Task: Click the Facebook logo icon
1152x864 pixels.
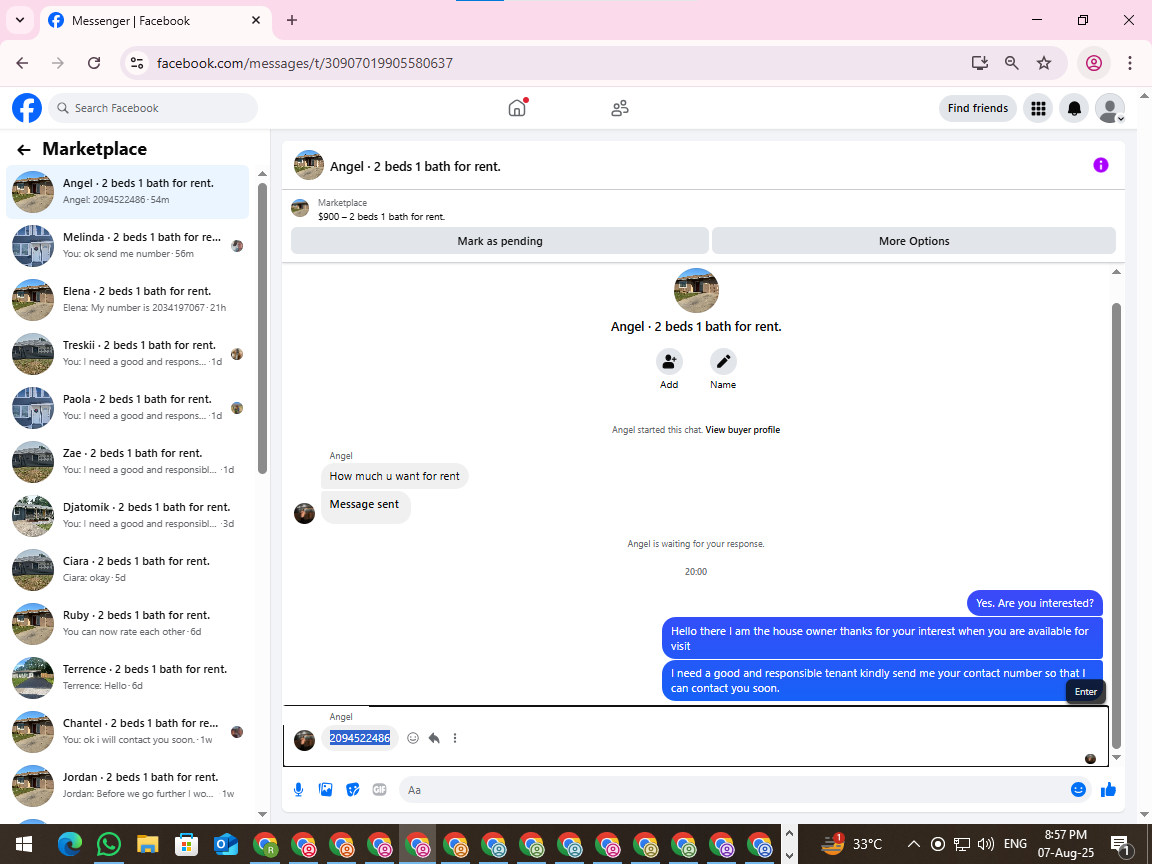Action: tap(26, 108)
